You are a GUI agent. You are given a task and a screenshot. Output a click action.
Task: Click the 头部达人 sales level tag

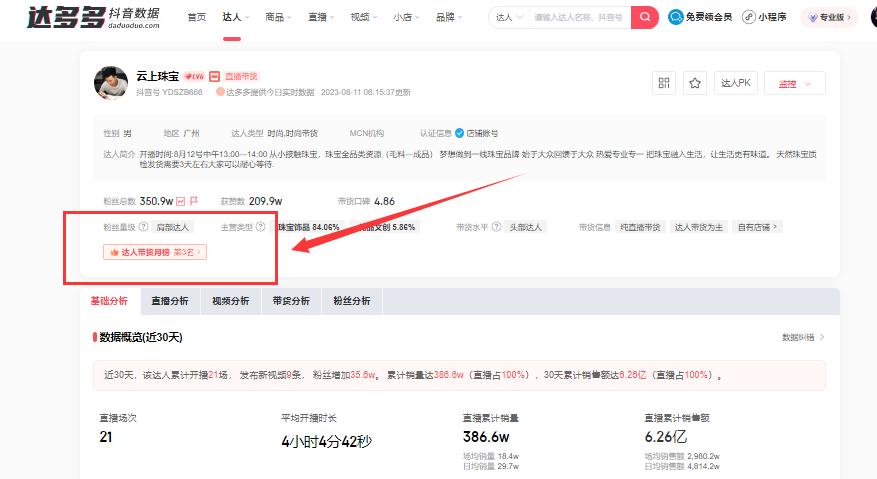[525, 227]
